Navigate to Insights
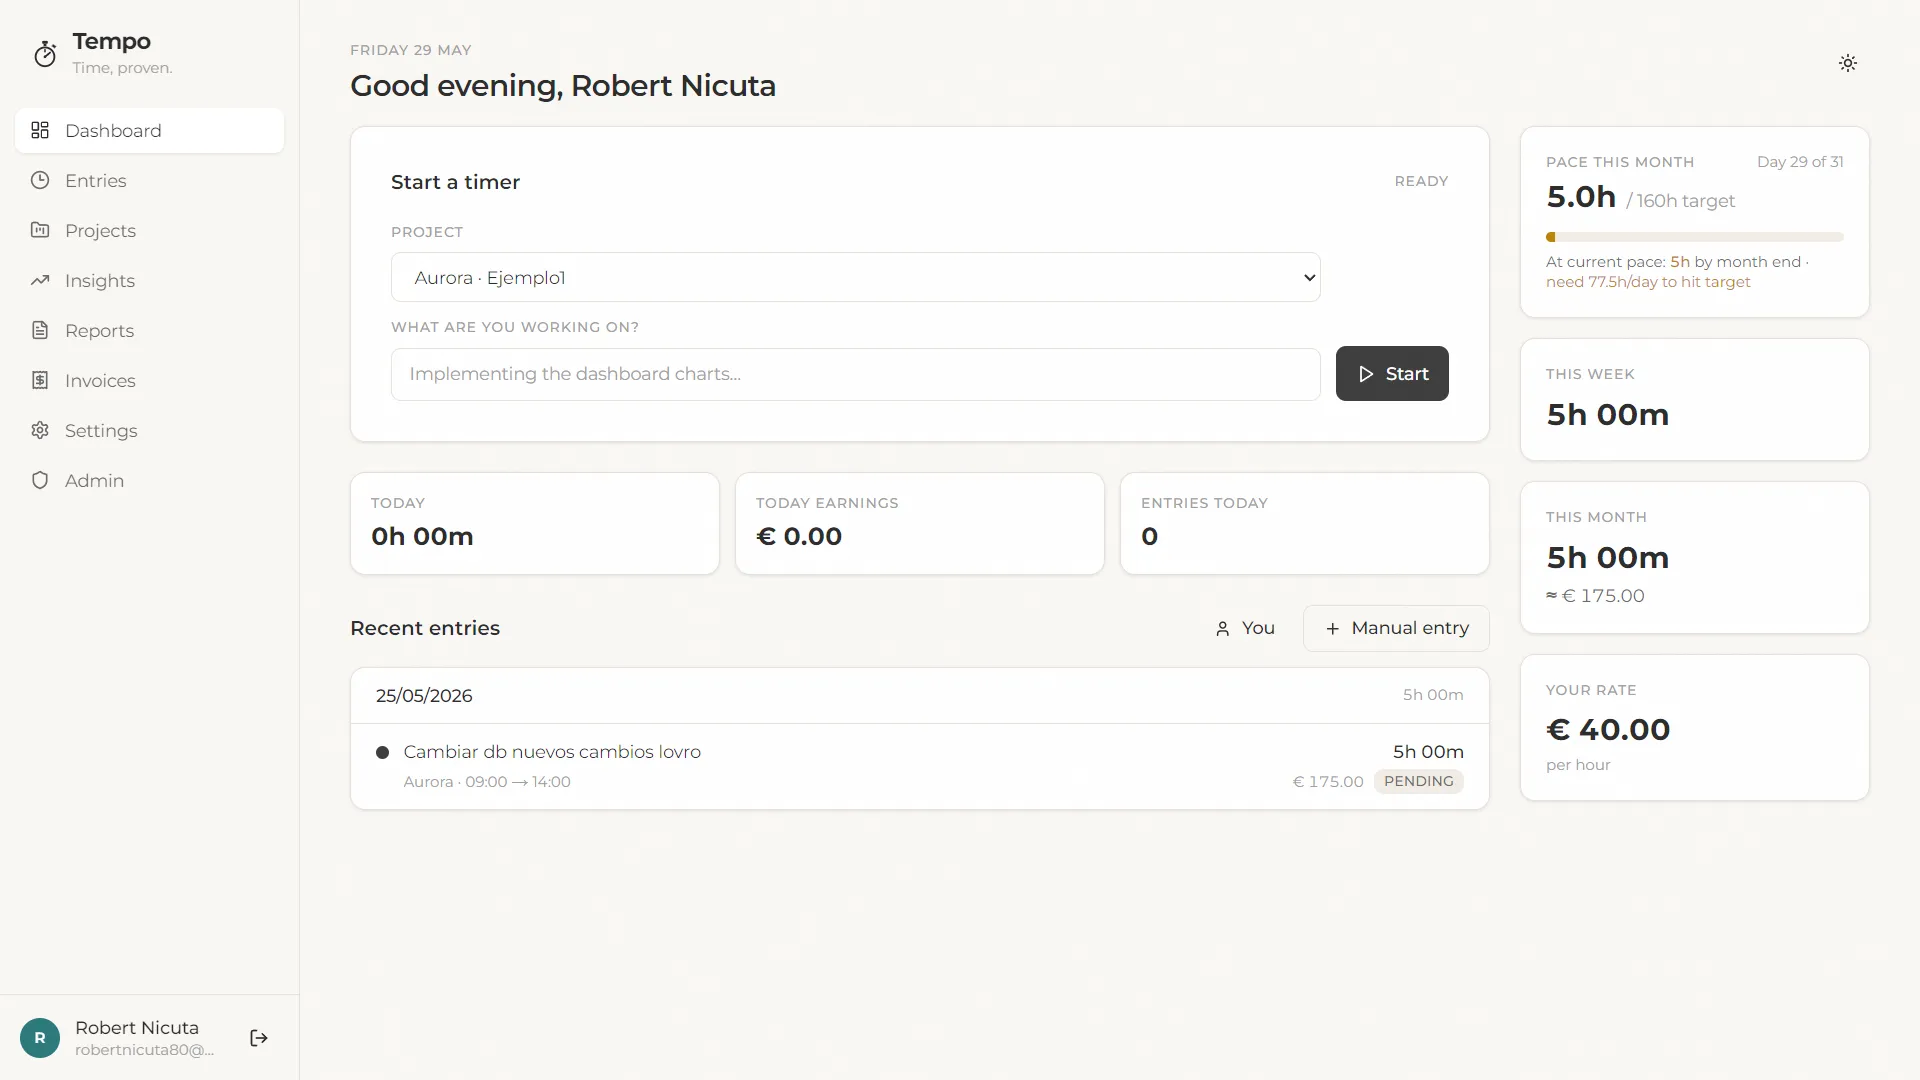Image resolution: width=1920 pixels, height=1080 pixels. (x=149, y=280)
